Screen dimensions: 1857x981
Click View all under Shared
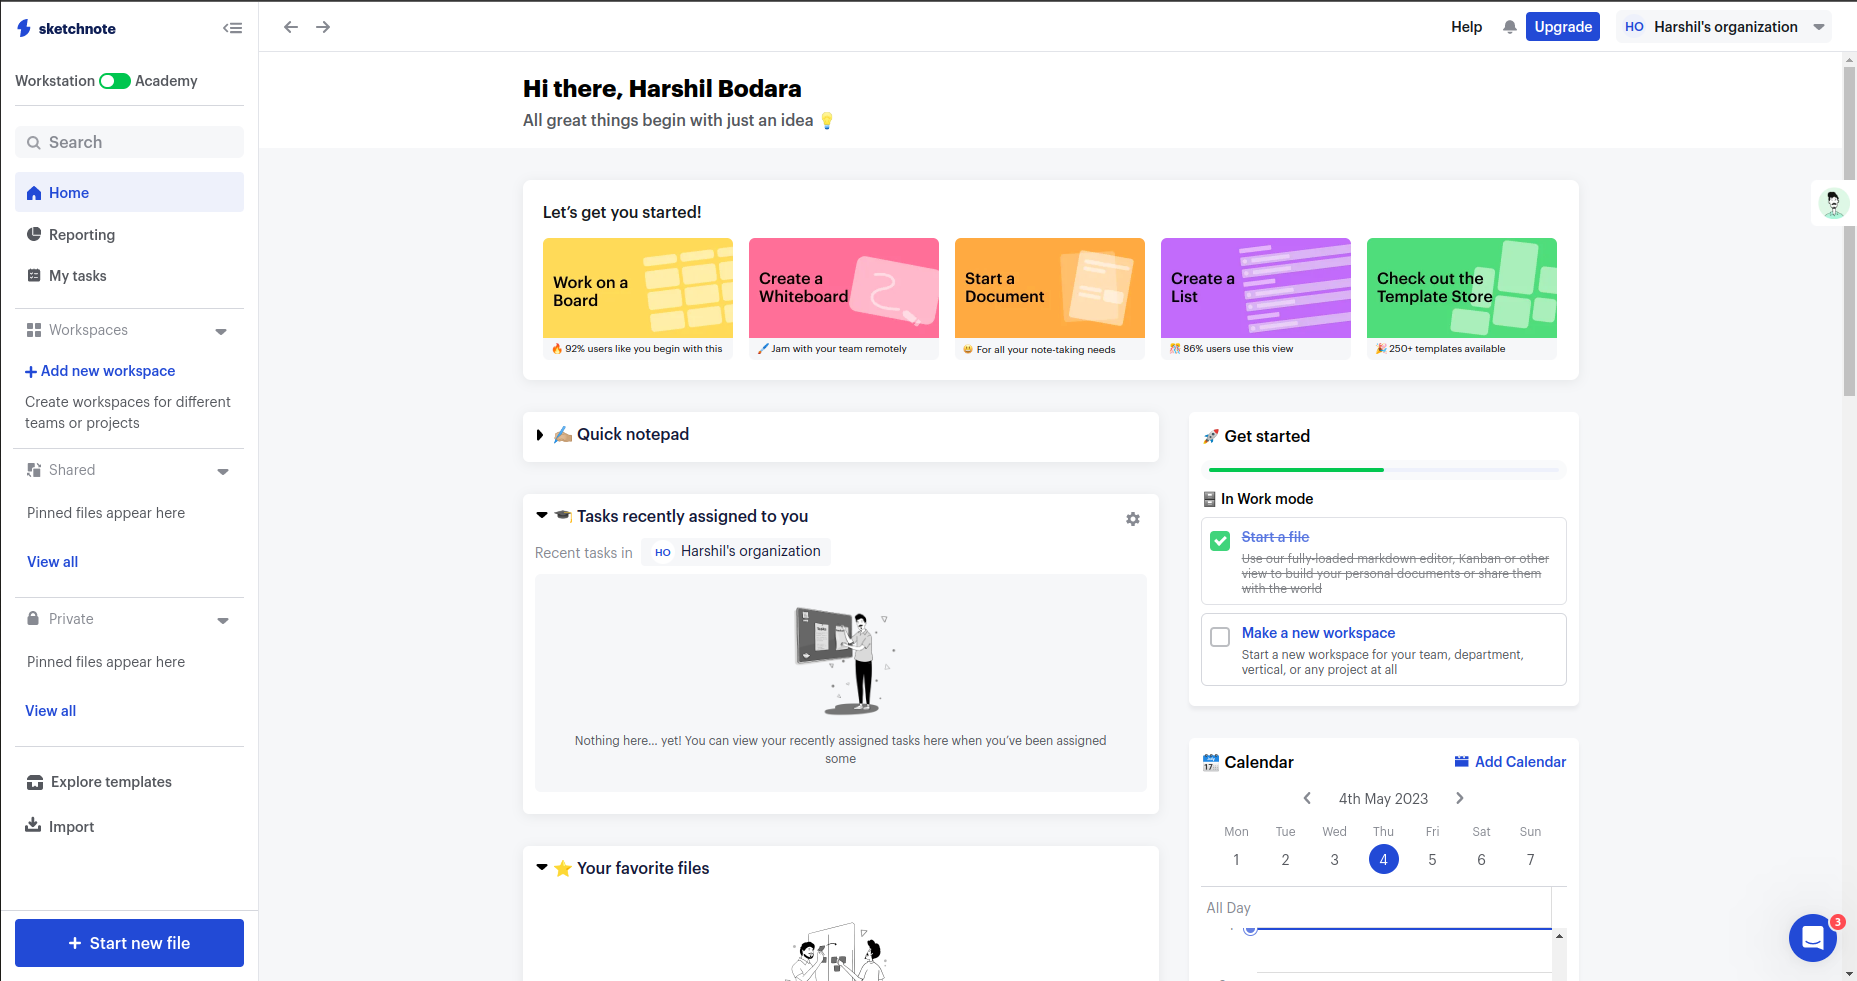[x=52, y=562]
